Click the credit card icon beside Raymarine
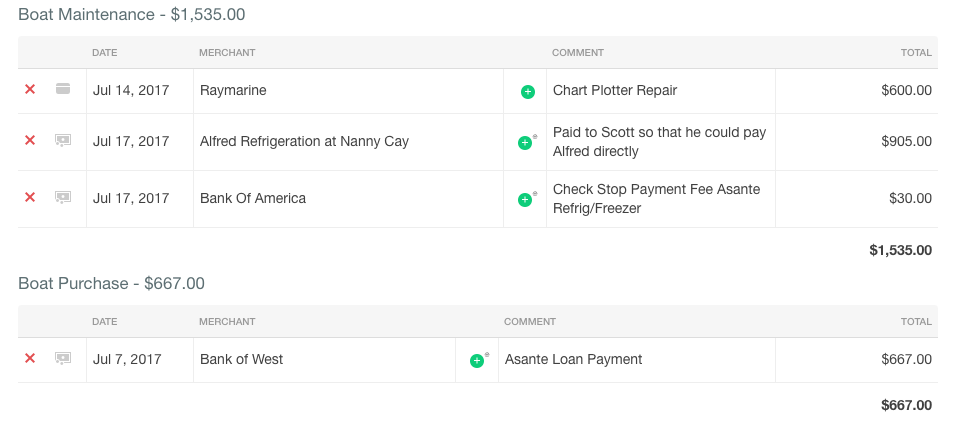Image resolution: width=954 pixels, height=425 pixels. pyautogui.click(x=63, y=89)
